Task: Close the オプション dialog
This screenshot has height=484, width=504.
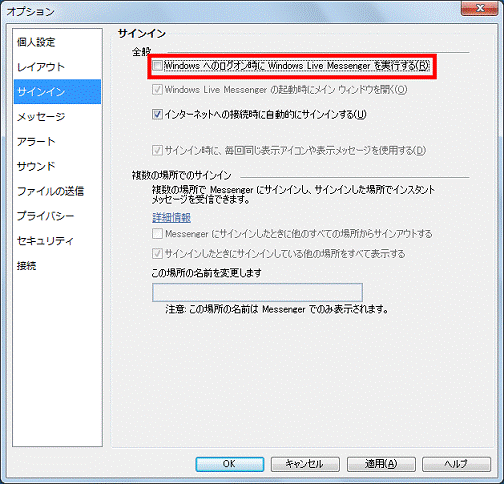Action: coord(480,9)
